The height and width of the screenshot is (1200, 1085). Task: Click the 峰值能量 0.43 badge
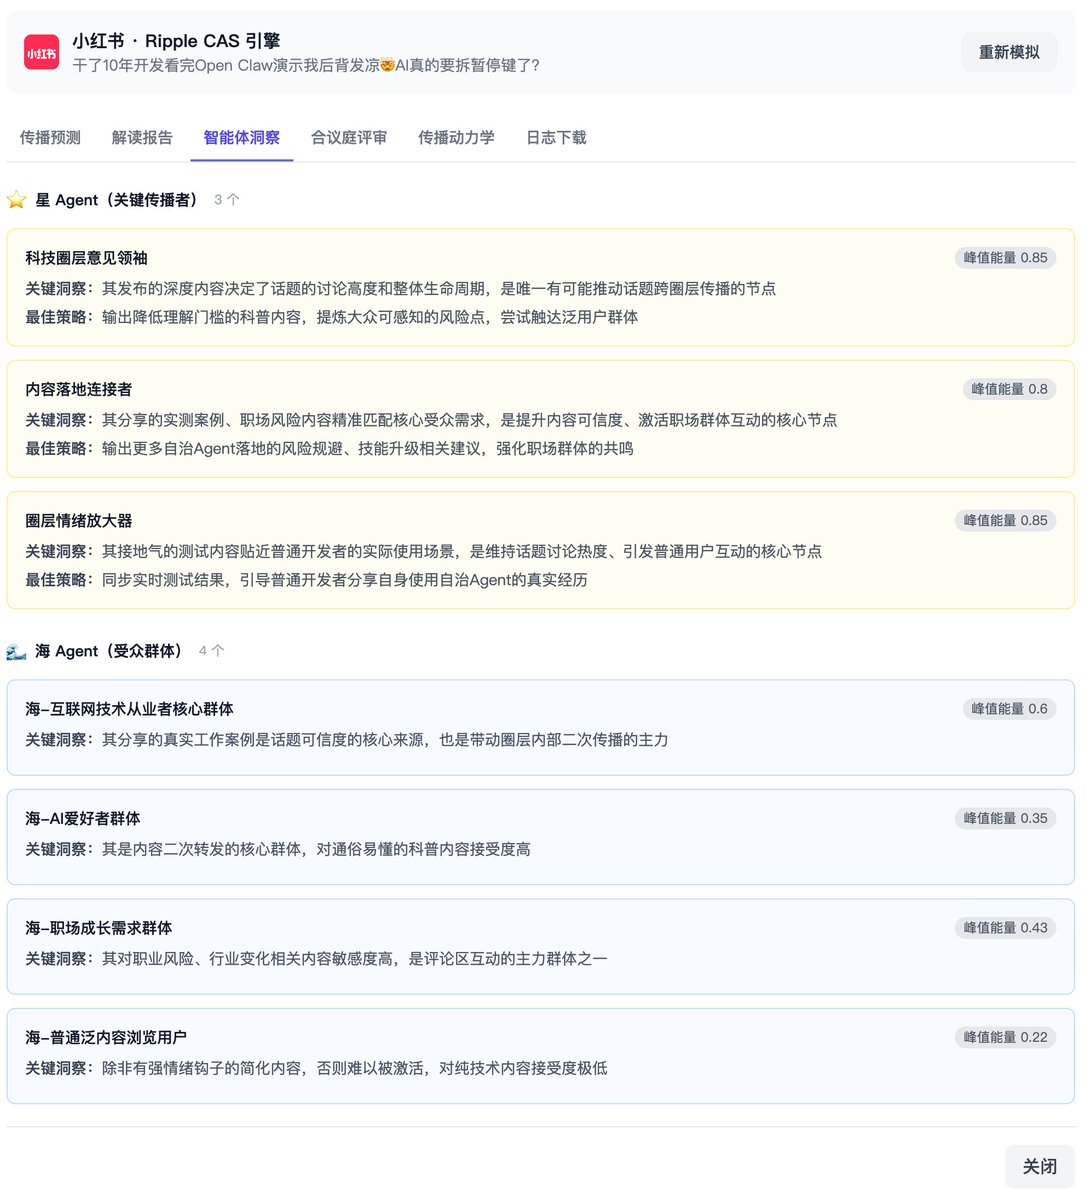coord(1005,928)
